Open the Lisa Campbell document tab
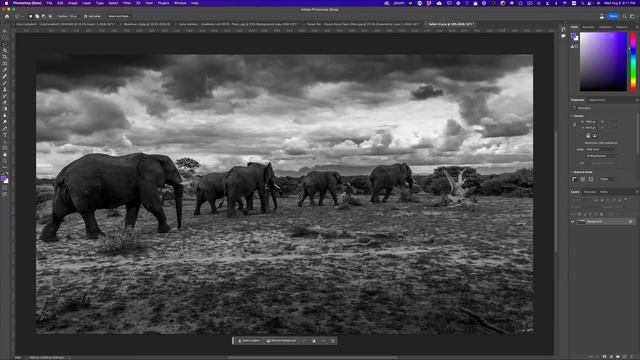This screenshot has height=360, width=640. pos(64,24)
